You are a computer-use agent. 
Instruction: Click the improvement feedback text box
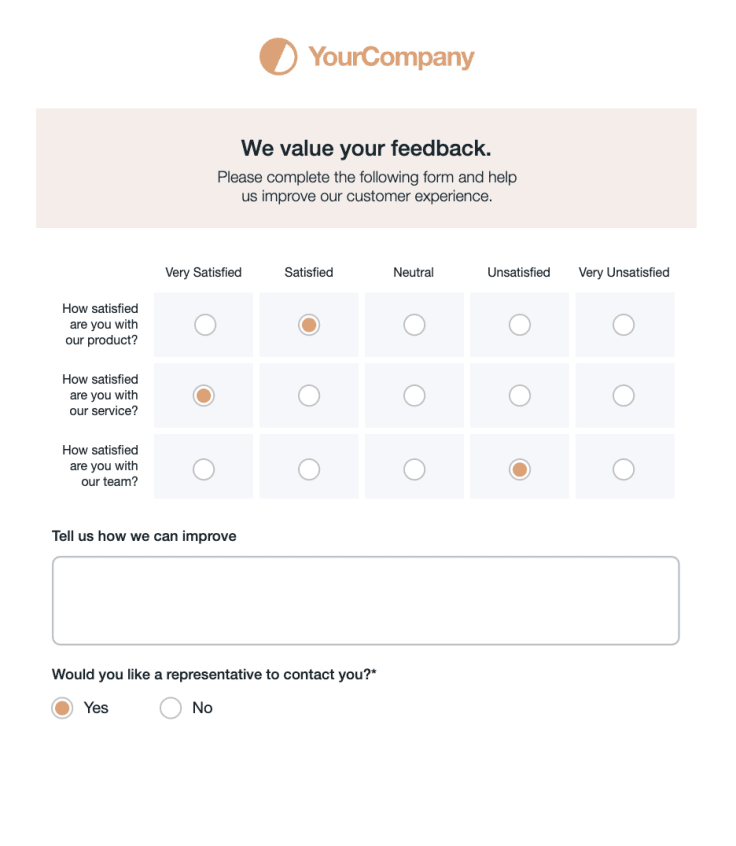pyautogui.click(x=366, y=598)
